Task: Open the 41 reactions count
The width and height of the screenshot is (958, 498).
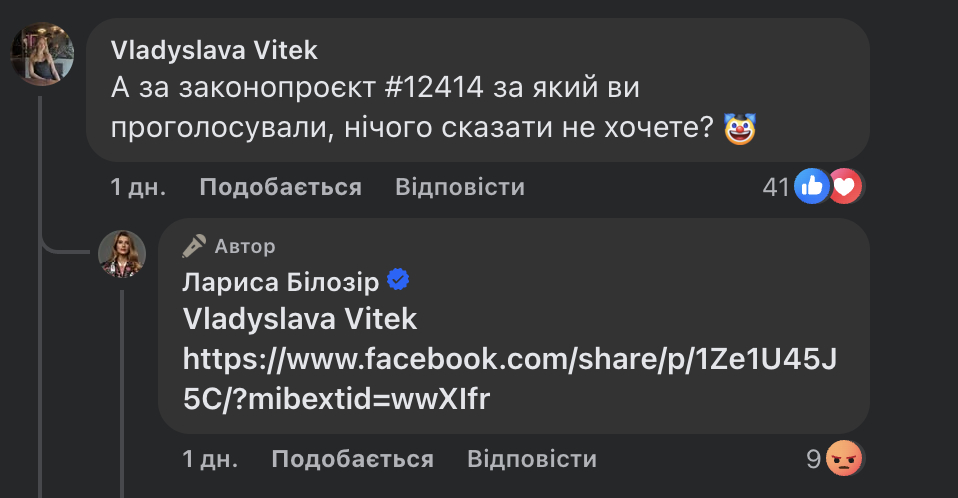Action: [776, 187]
